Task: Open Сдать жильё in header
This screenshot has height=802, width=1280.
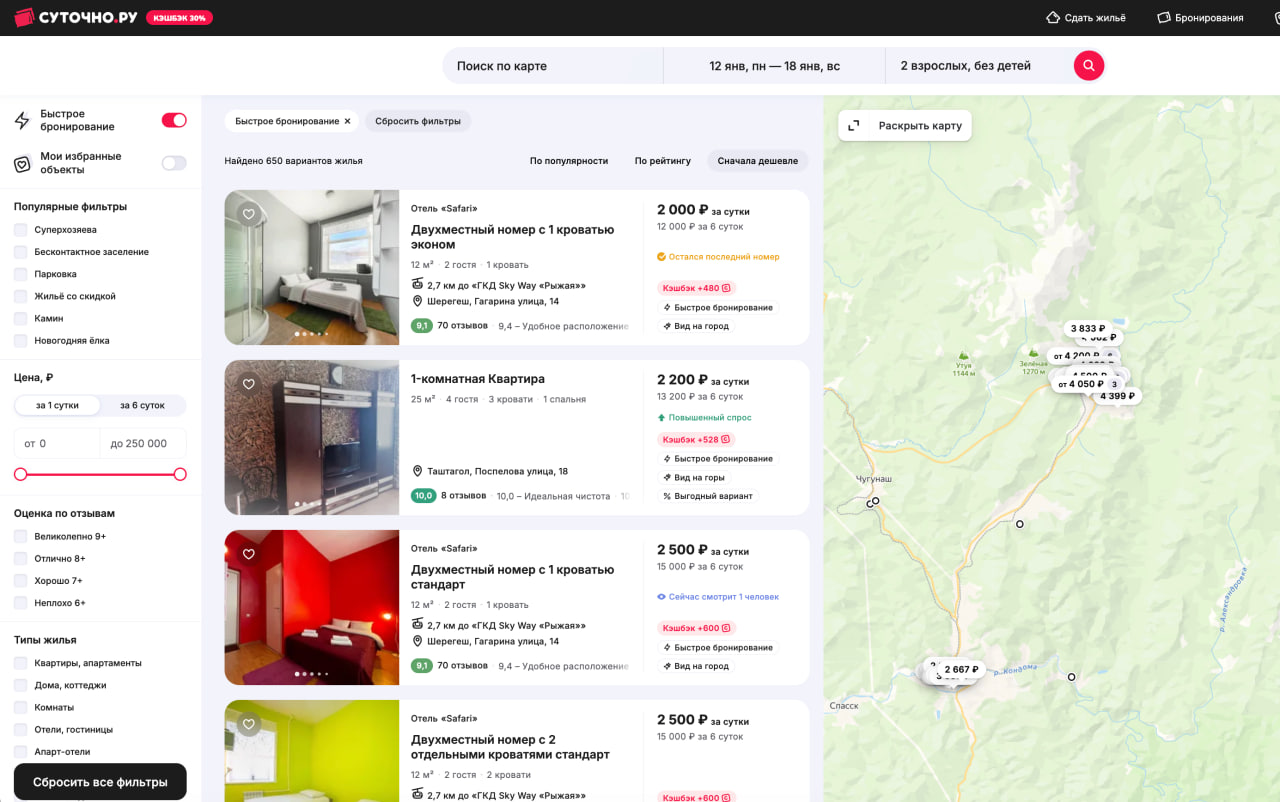Action: (1086, 18)
